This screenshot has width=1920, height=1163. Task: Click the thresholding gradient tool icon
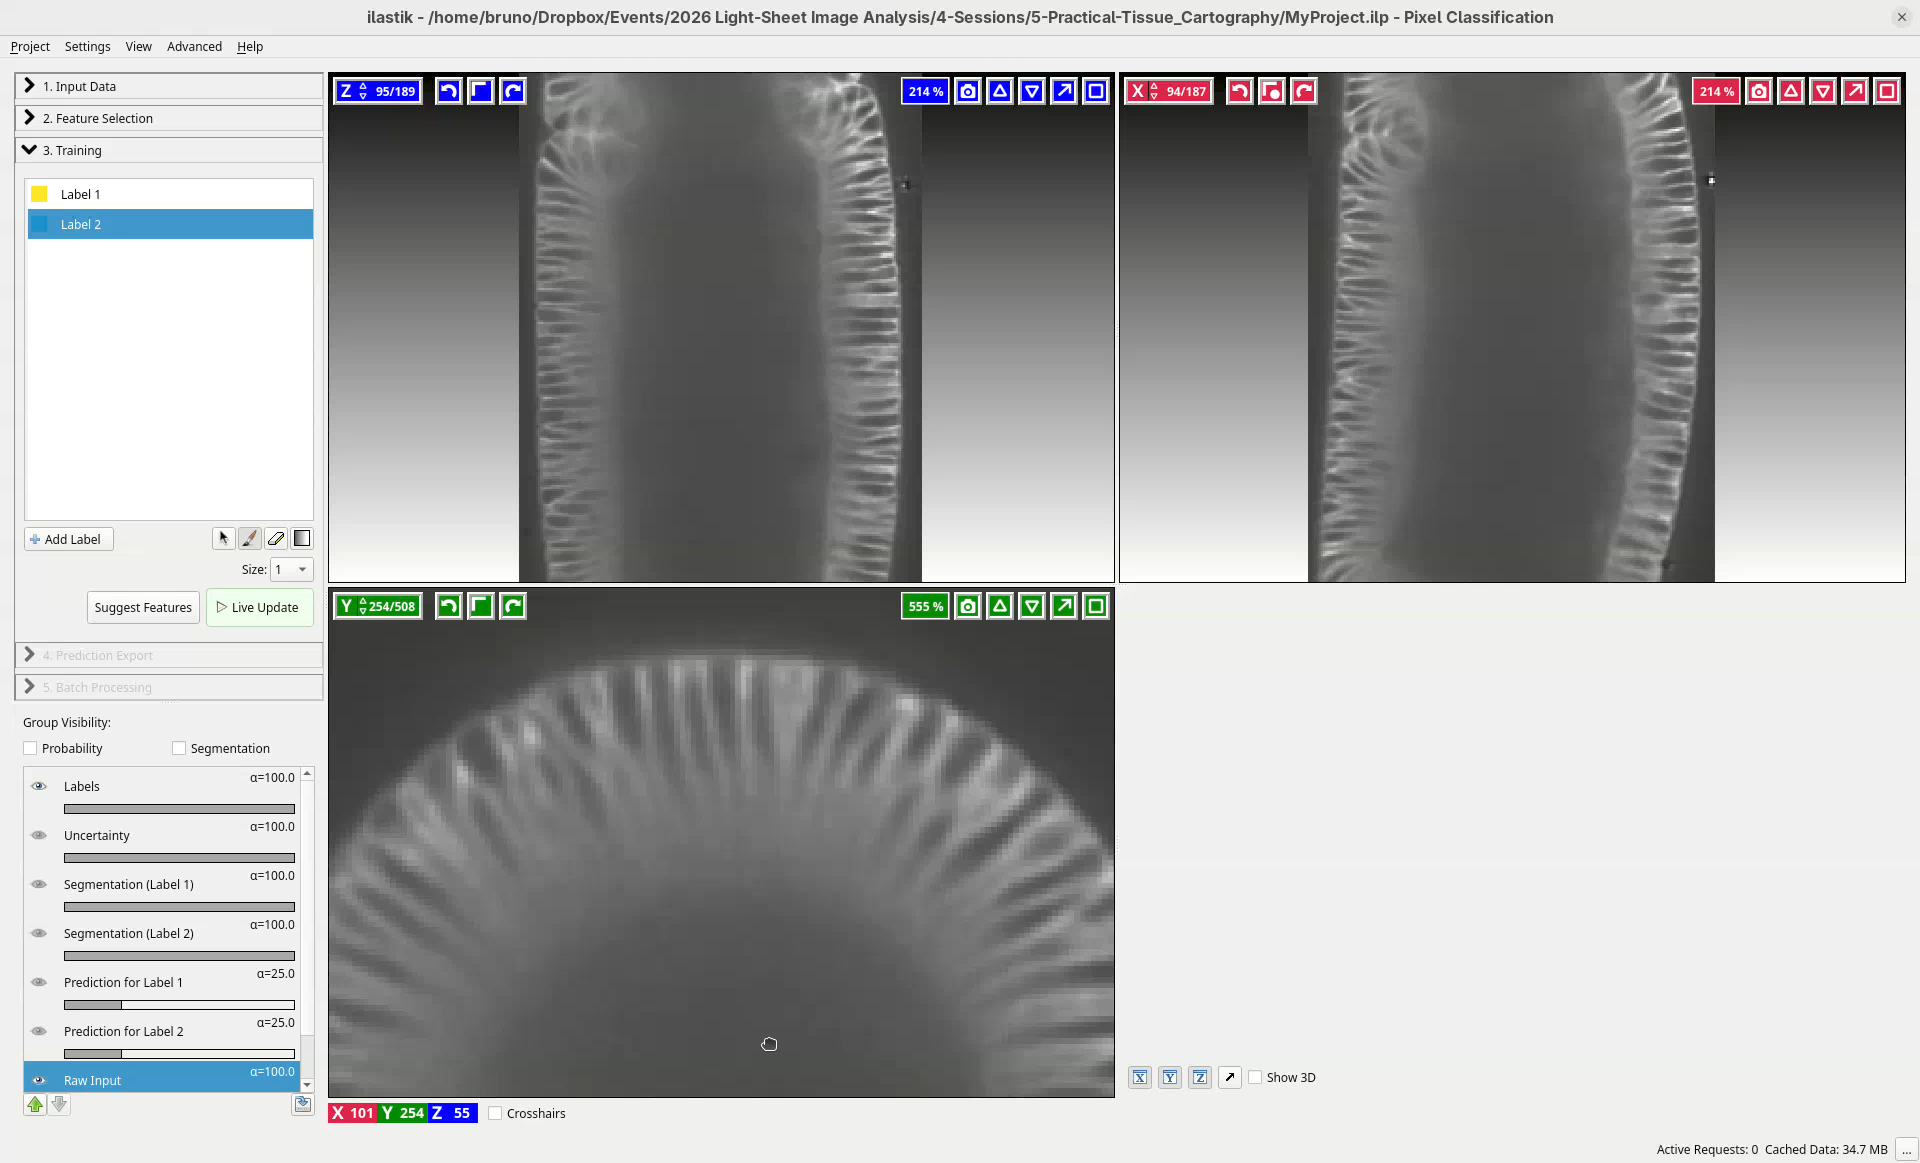(302, 539)
